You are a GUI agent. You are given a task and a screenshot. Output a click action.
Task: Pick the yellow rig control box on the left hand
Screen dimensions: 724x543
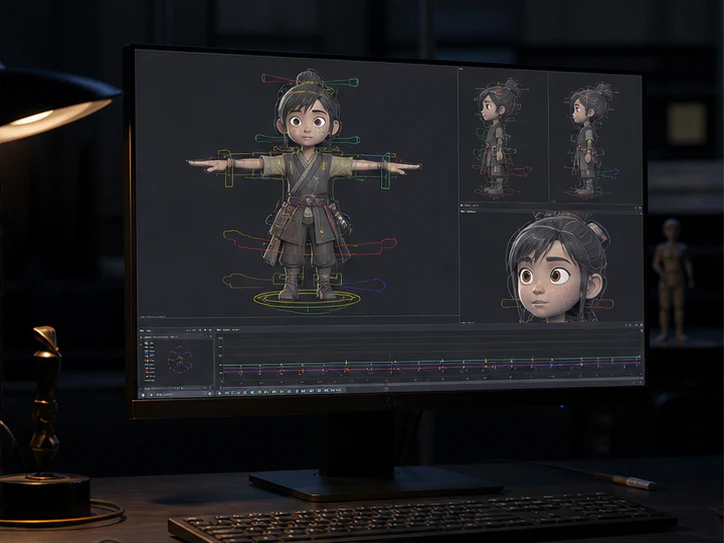pos(230,172)
